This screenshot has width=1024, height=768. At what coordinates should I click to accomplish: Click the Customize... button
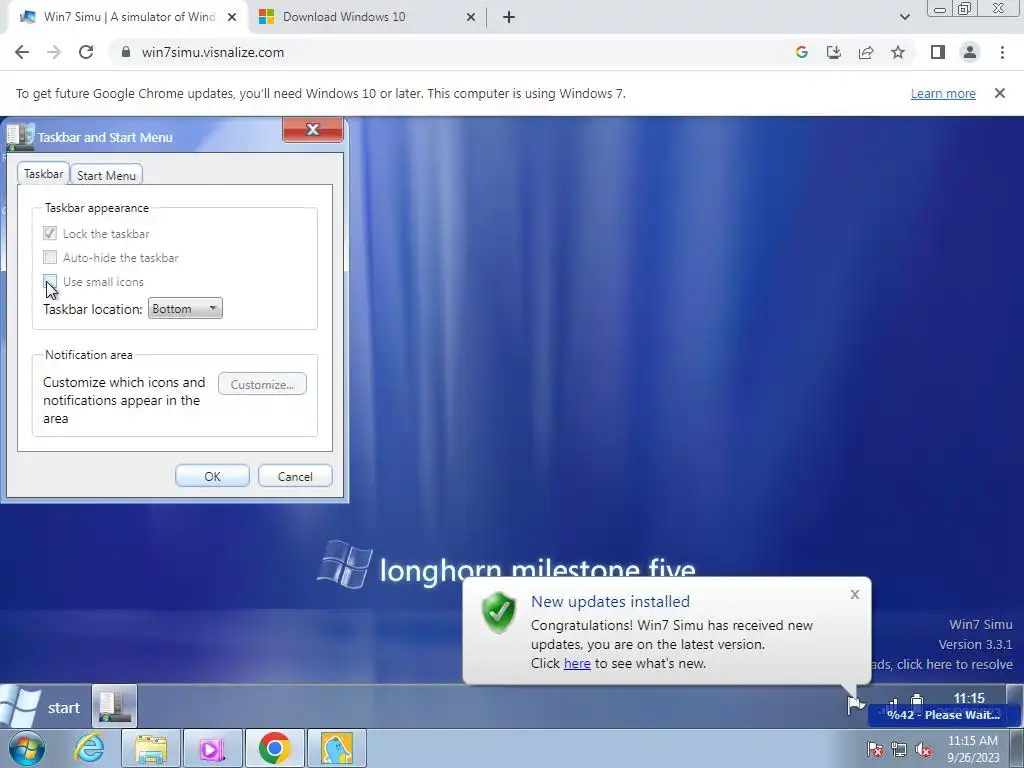click(262, 384)
